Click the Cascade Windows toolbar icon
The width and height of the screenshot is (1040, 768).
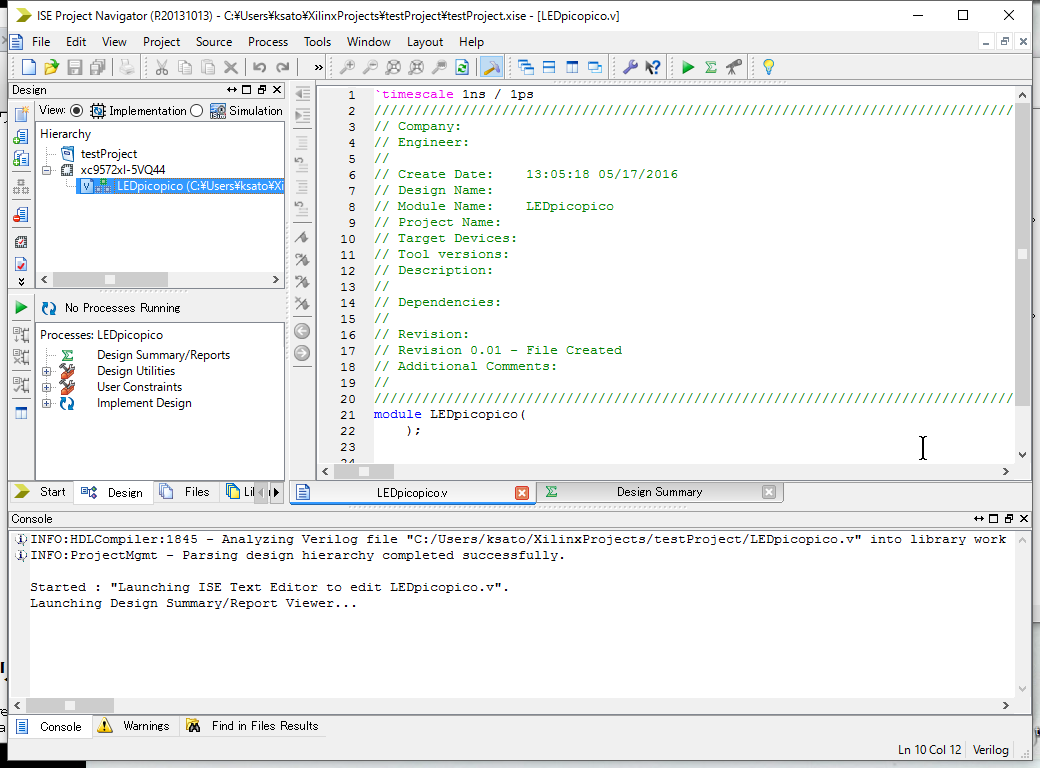pyautogui.click(x=526, y=67)
